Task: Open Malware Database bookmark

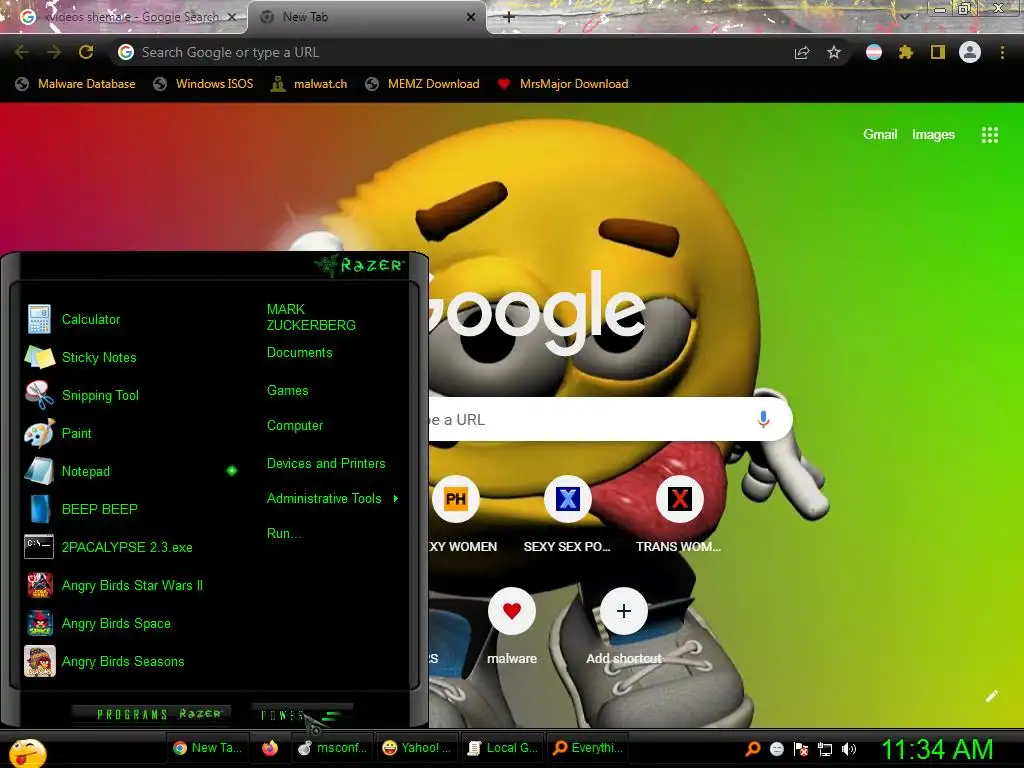Action: click(x=76, y=84)
